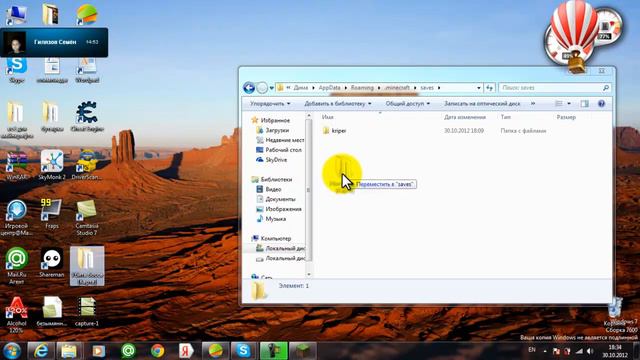Select the WinRAR desktop shortcut
This screenshot has width=640, height=360.
point(17,165)
